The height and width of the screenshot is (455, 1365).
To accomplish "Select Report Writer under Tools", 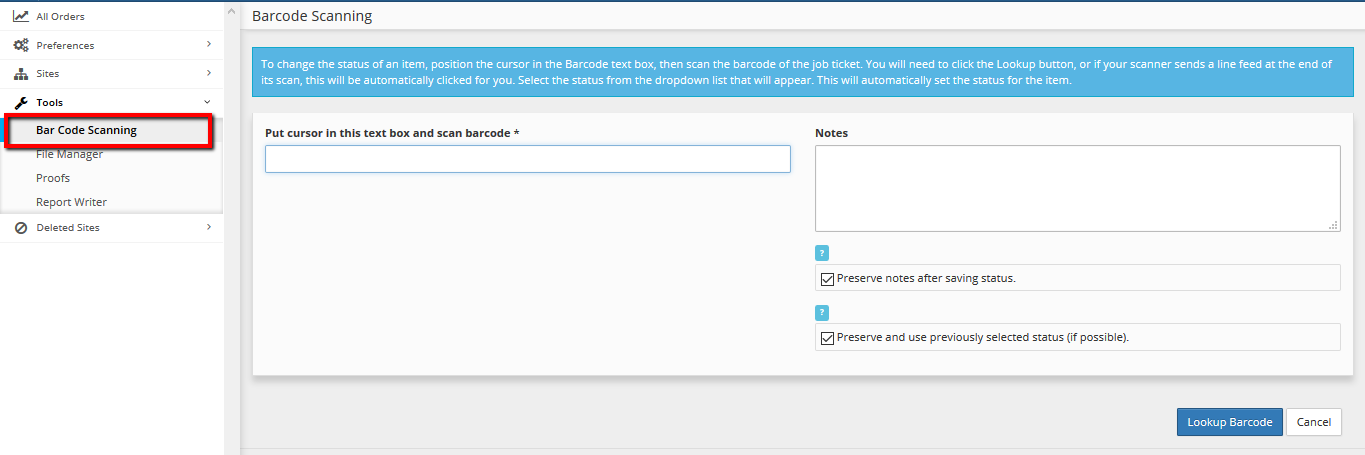I will (x=71, y=202).
